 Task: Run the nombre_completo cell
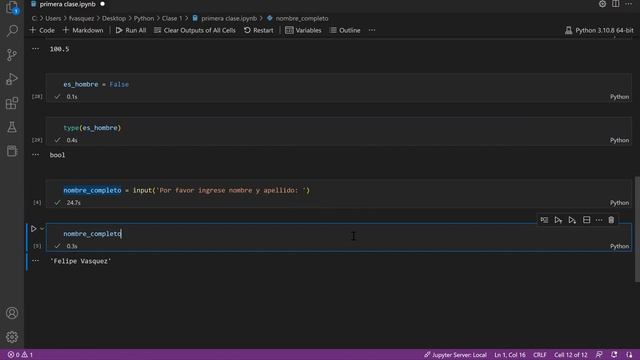(x=34, y=229)
